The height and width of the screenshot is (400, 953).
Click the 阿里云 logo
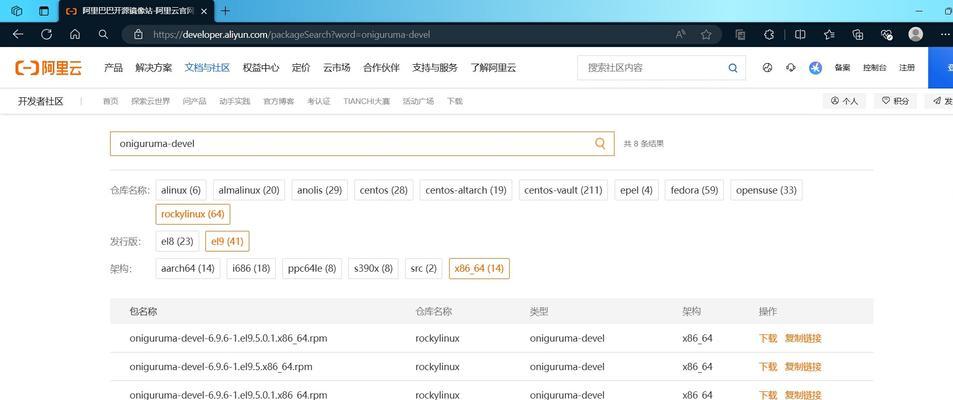click(49, 67)
